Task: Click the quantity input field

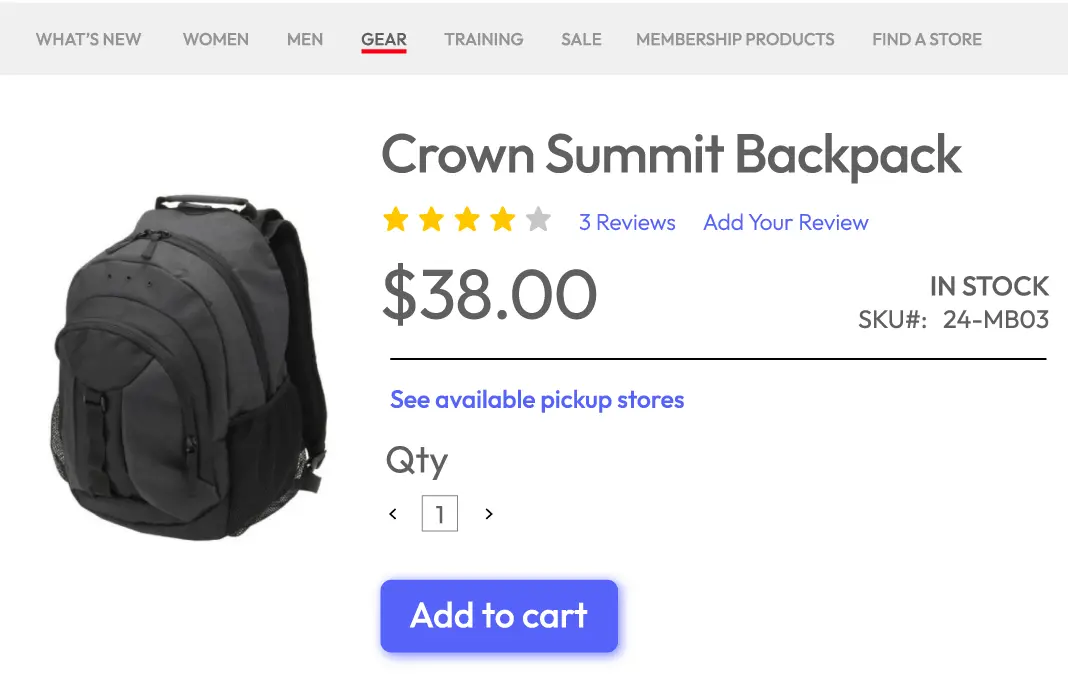Action: 440,514
